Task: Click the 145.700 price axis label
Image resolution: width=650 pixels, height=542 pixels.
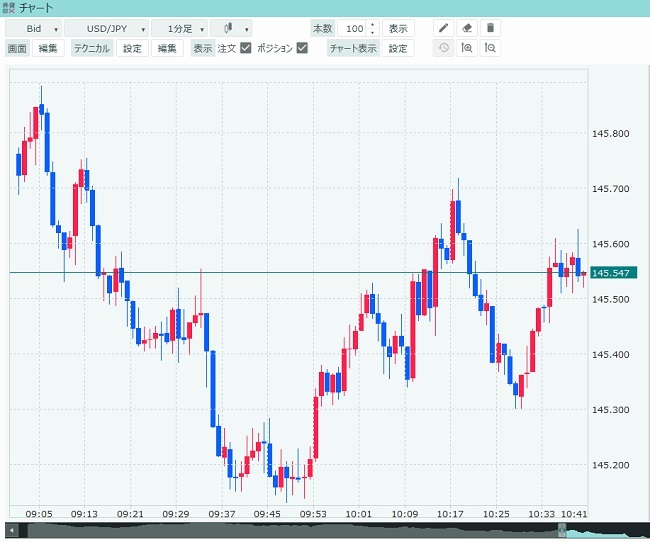Action: [610, 189]
